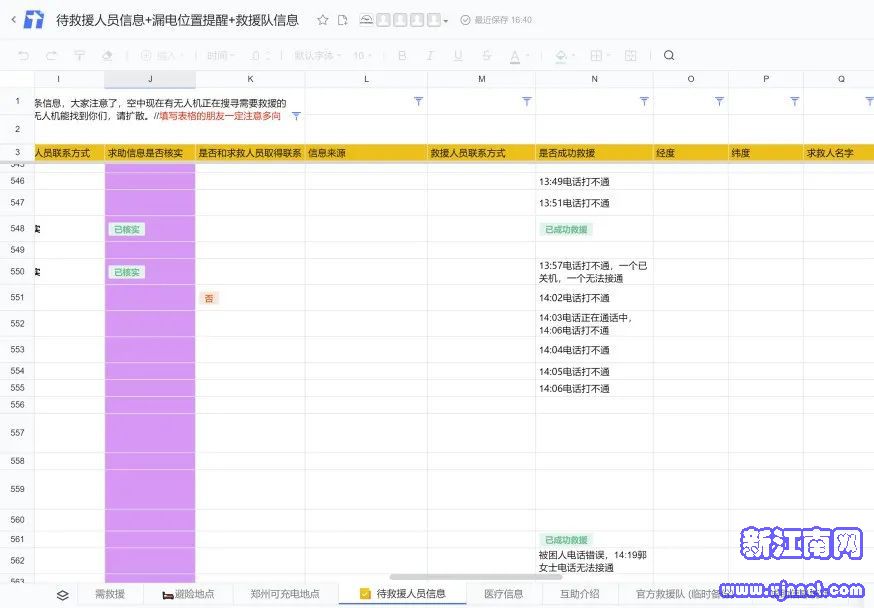Select the 是否成功救援 header cell

[594, 153]
